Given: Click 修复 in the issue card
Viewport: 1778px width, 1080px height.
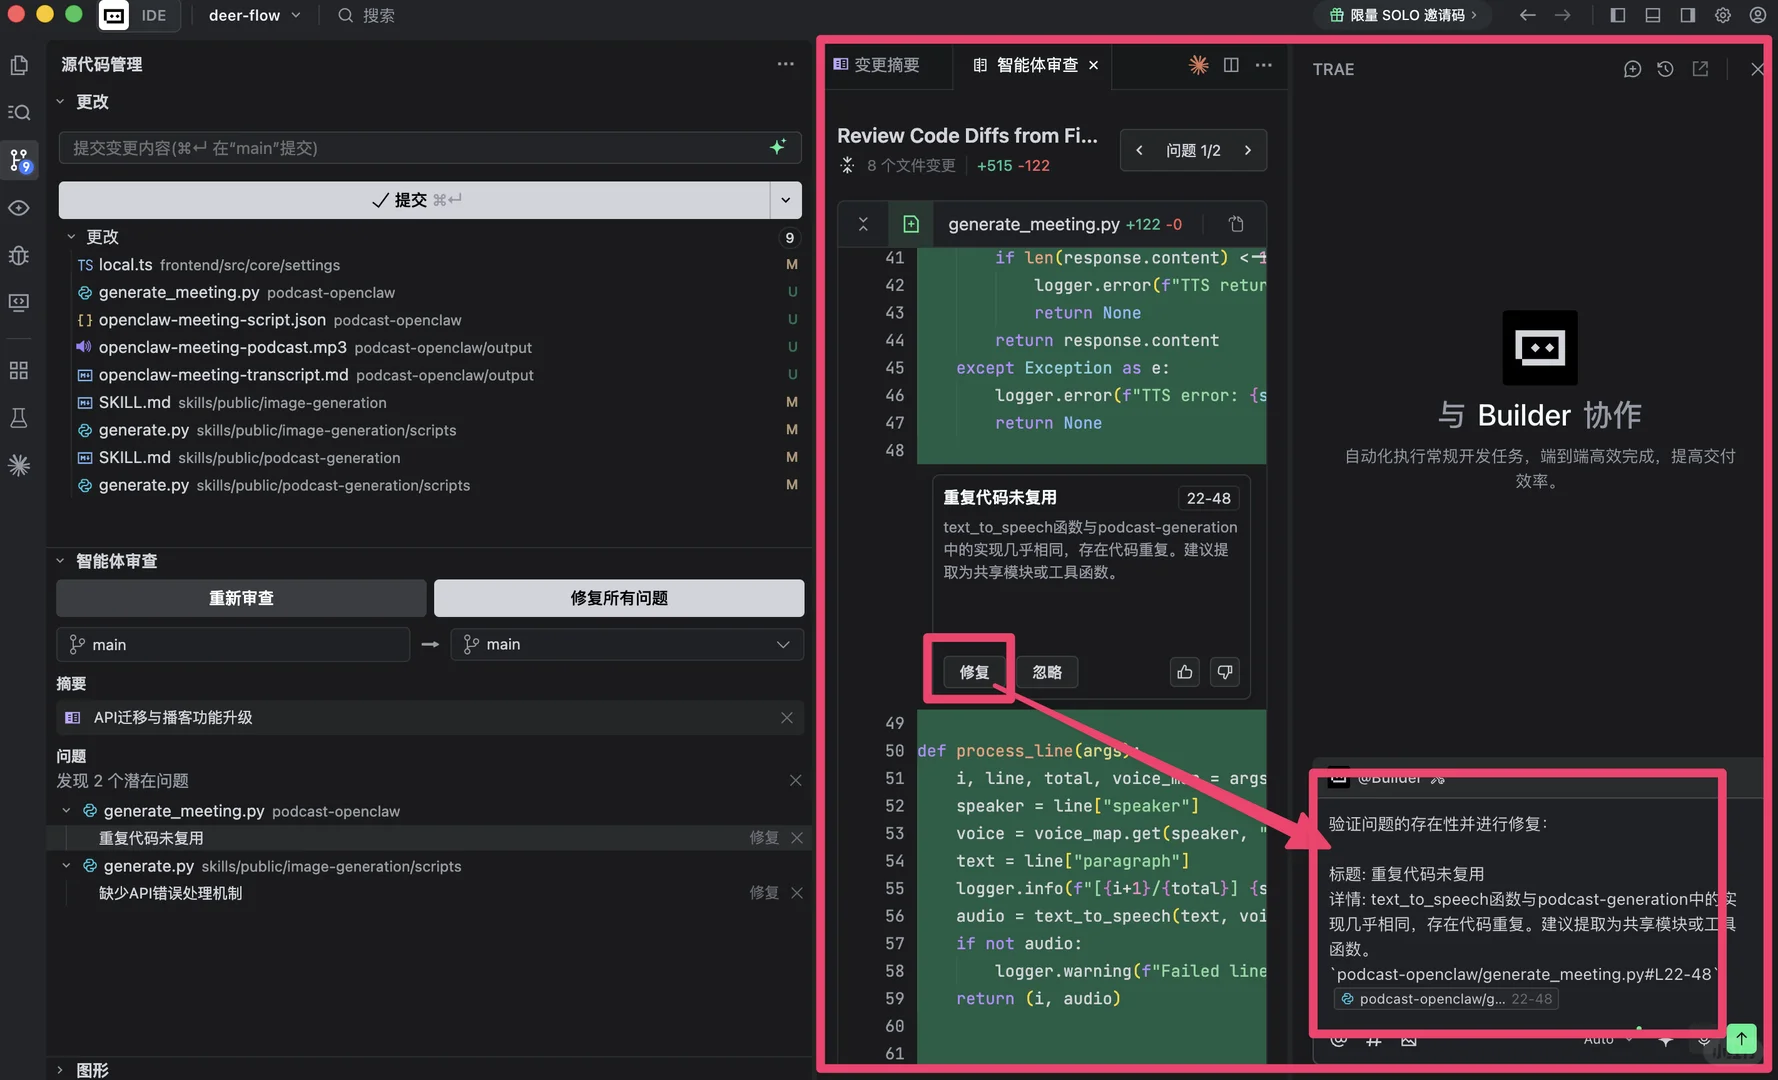Looking at the screenshot, I should click(974, 672).
